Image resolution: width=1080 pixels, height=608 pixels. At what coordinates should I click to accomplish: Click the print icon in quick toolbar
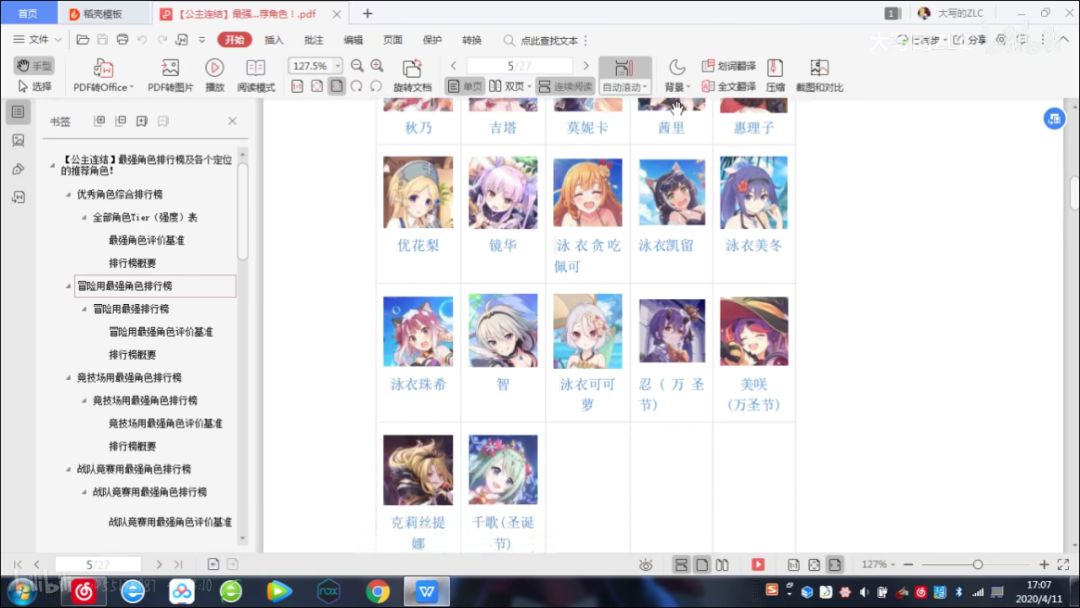[122, 40]
